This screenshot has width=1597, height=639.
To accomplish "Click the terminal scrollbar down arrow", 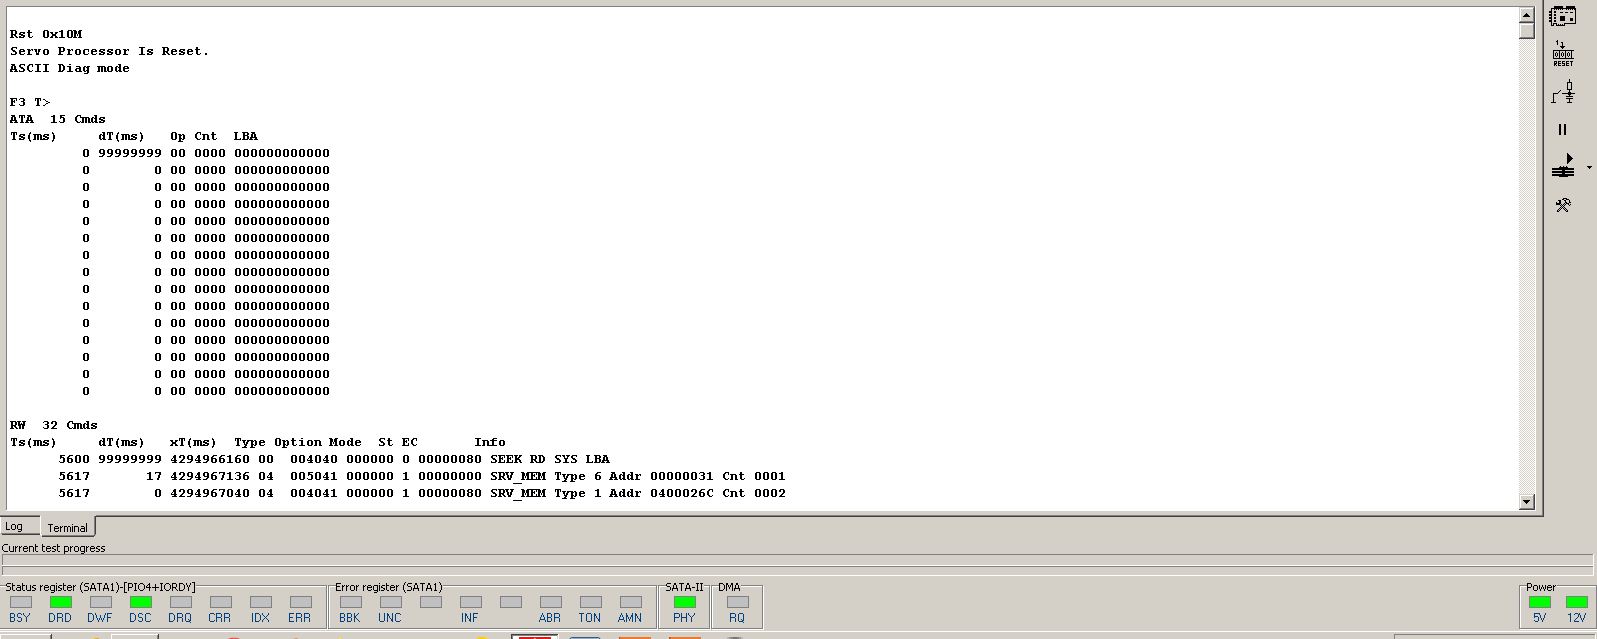I will click(x=1526, y=502).
